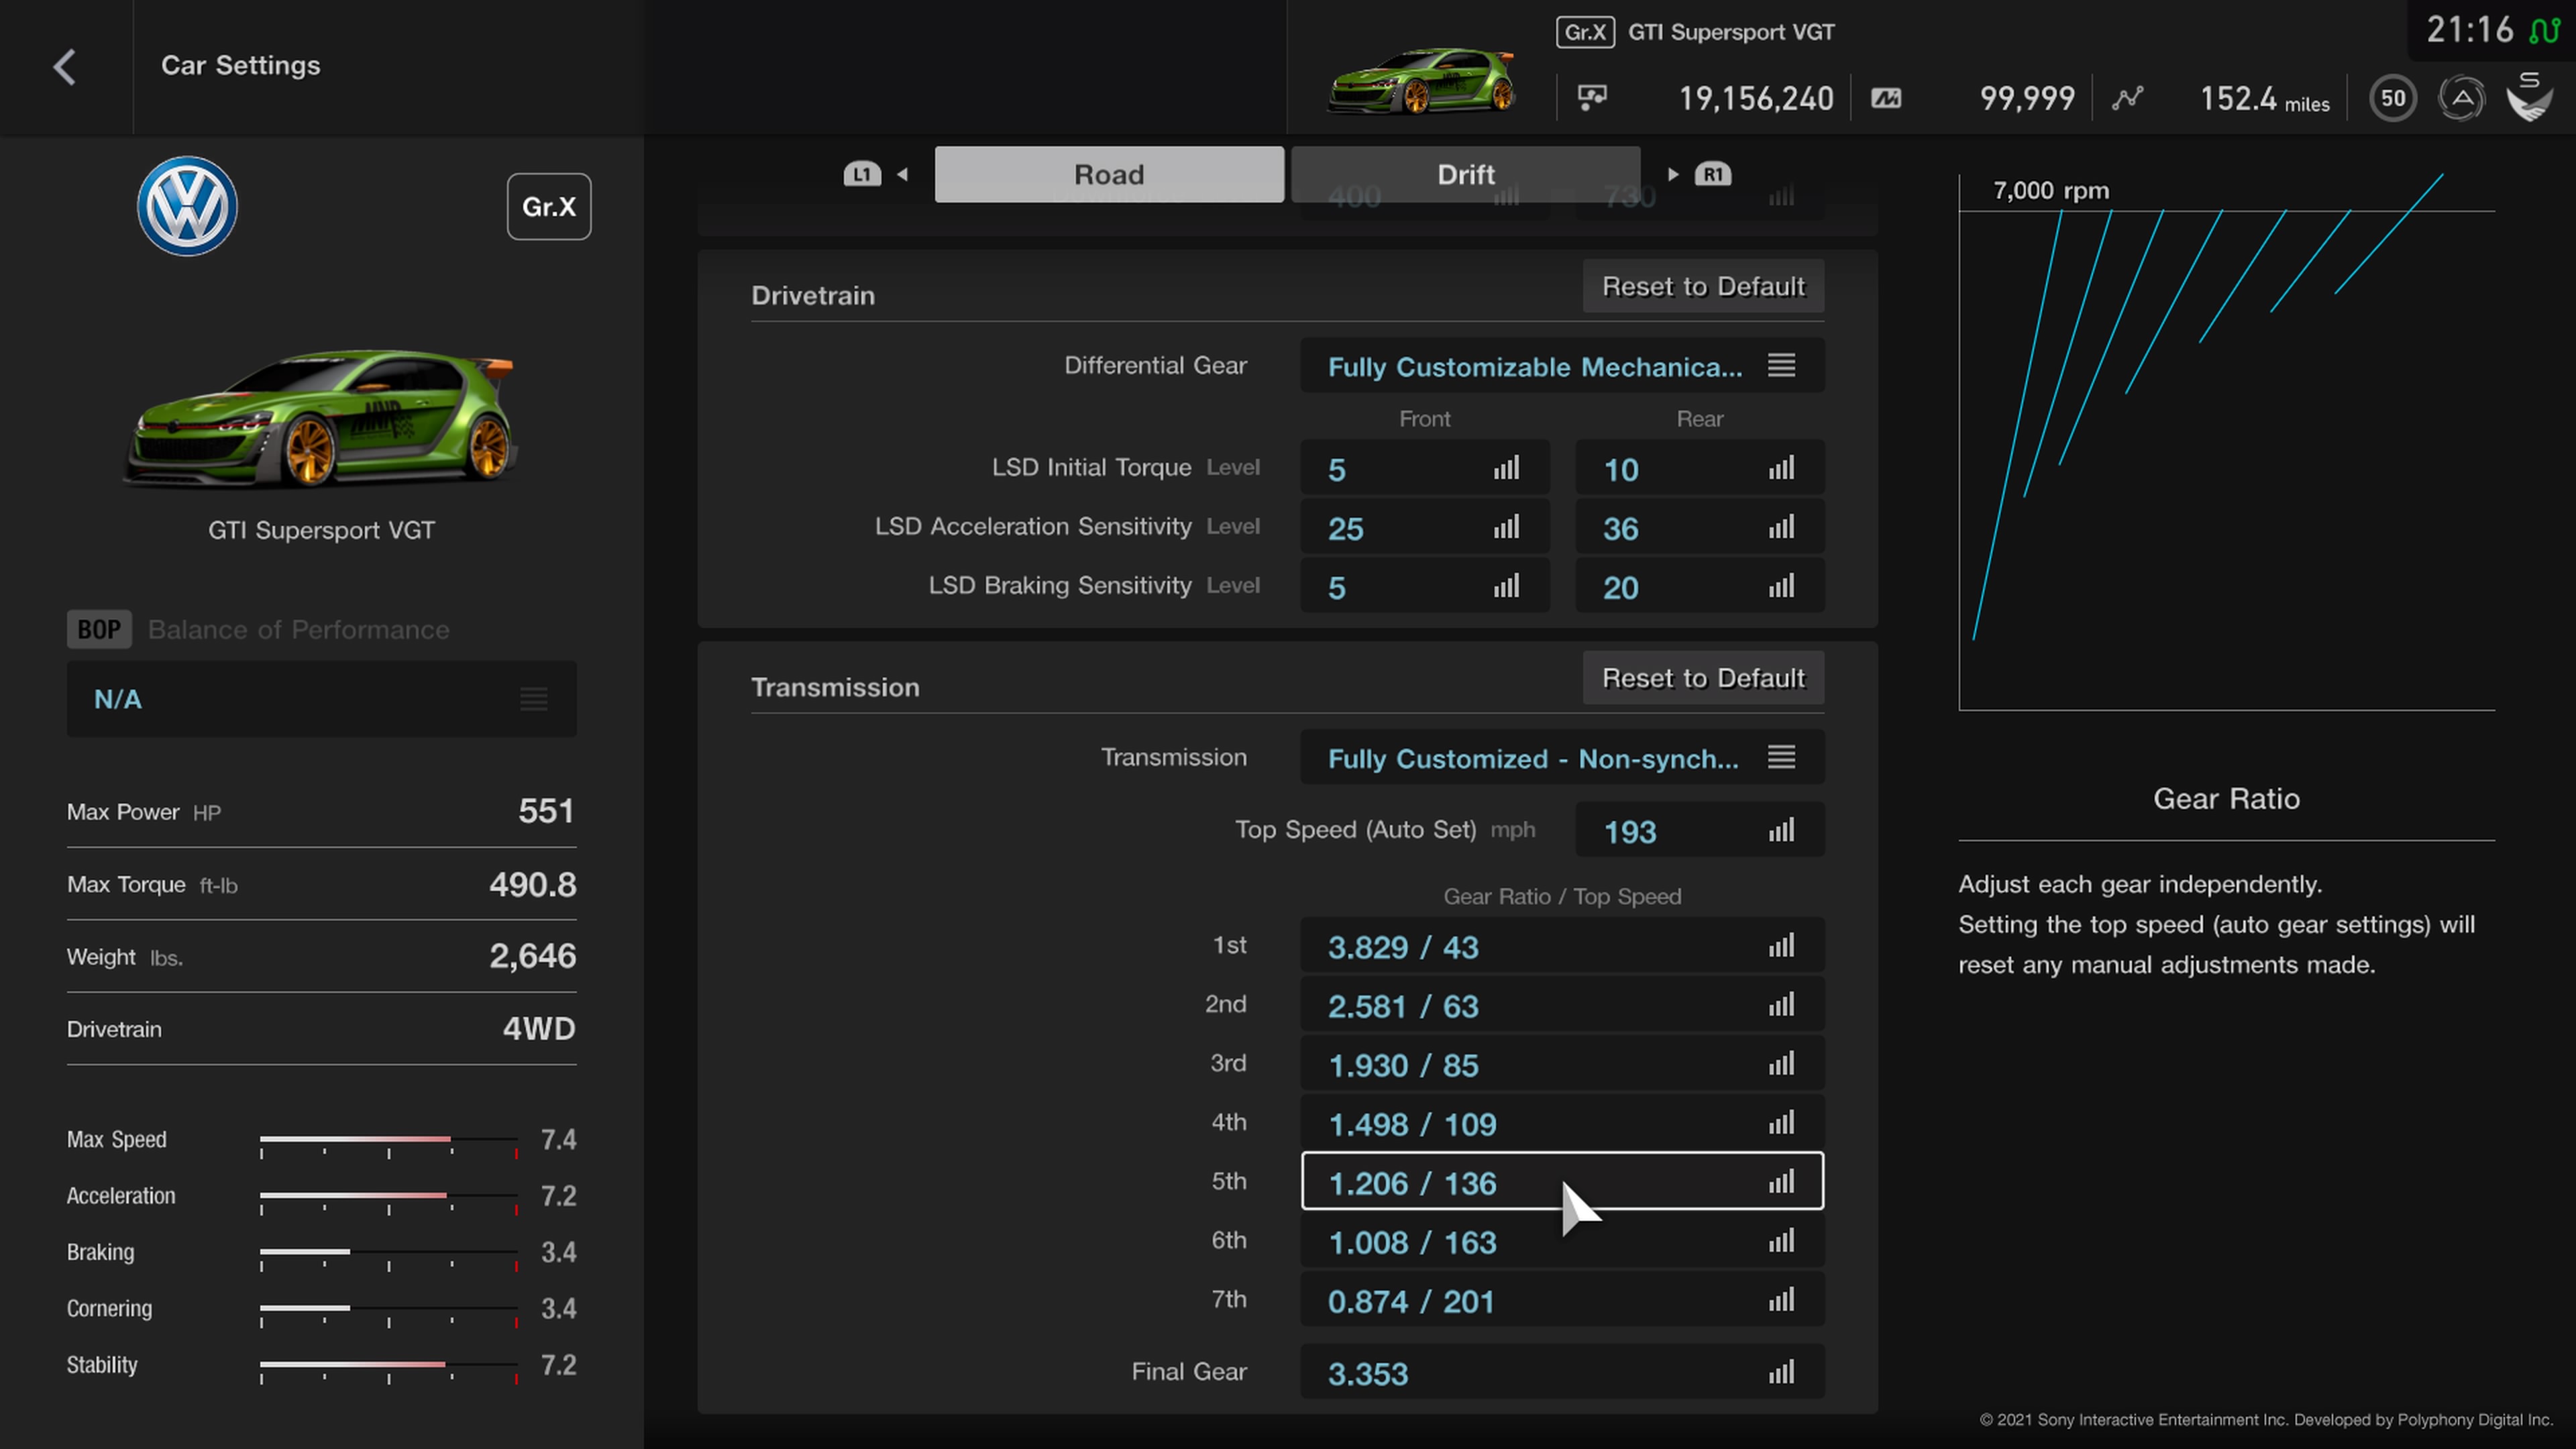
Task: Select the 3rd gear ratio 1.930 / 85
Action: [x=1562, y=1064]
